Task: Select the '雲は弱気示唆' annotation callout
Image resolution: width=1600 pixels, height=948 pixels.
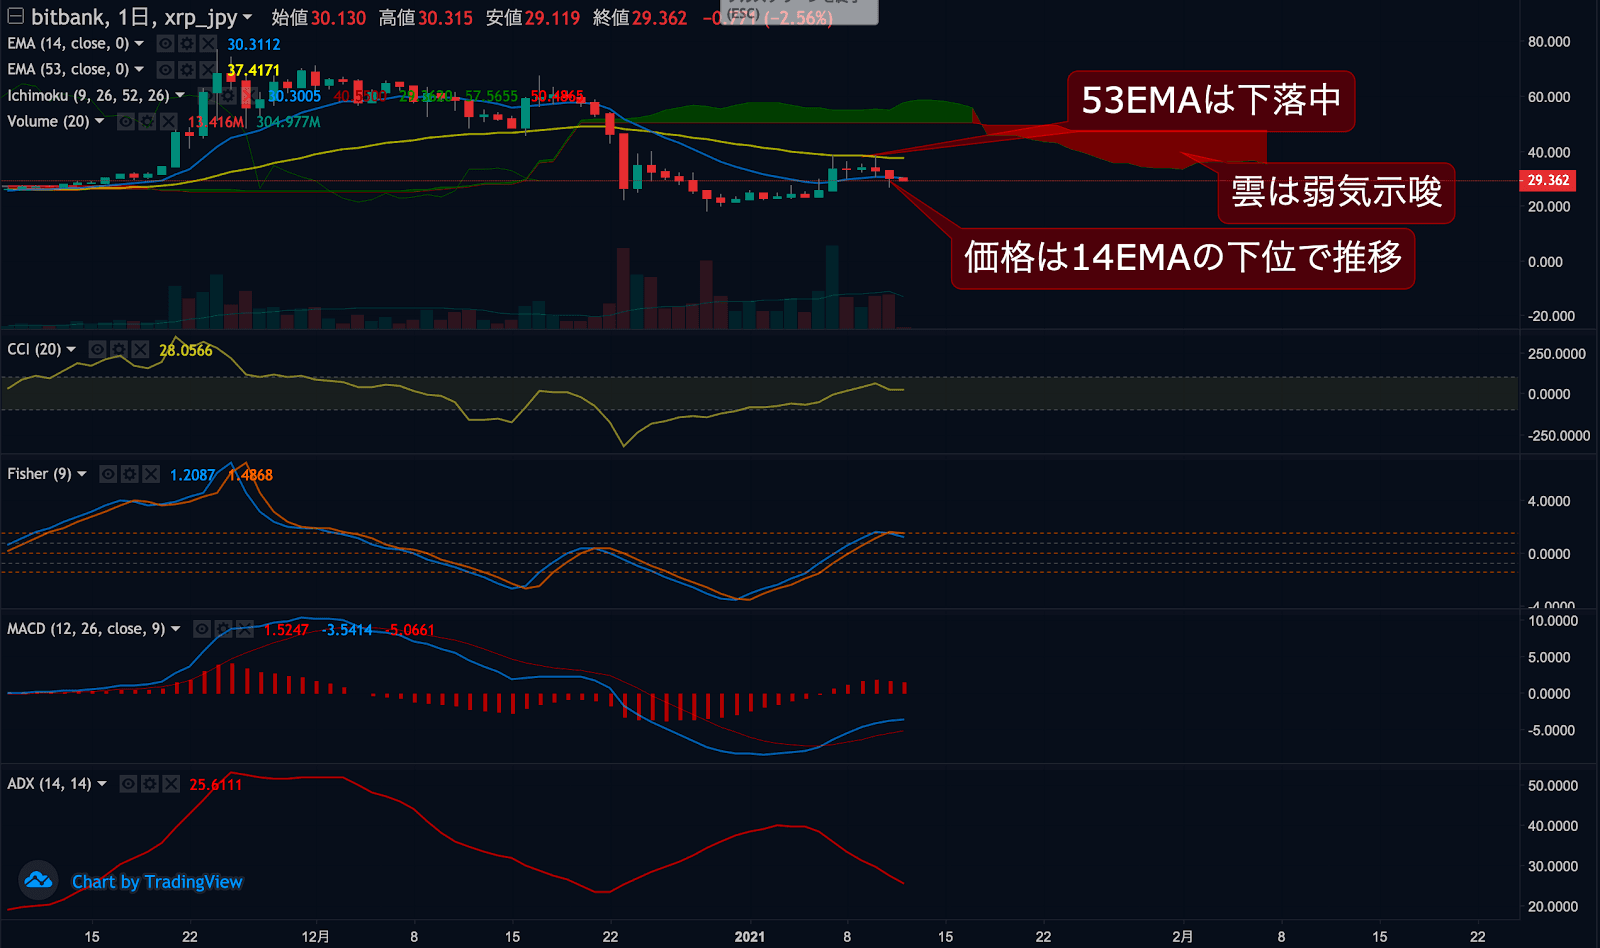Action: pos(1335,192)
